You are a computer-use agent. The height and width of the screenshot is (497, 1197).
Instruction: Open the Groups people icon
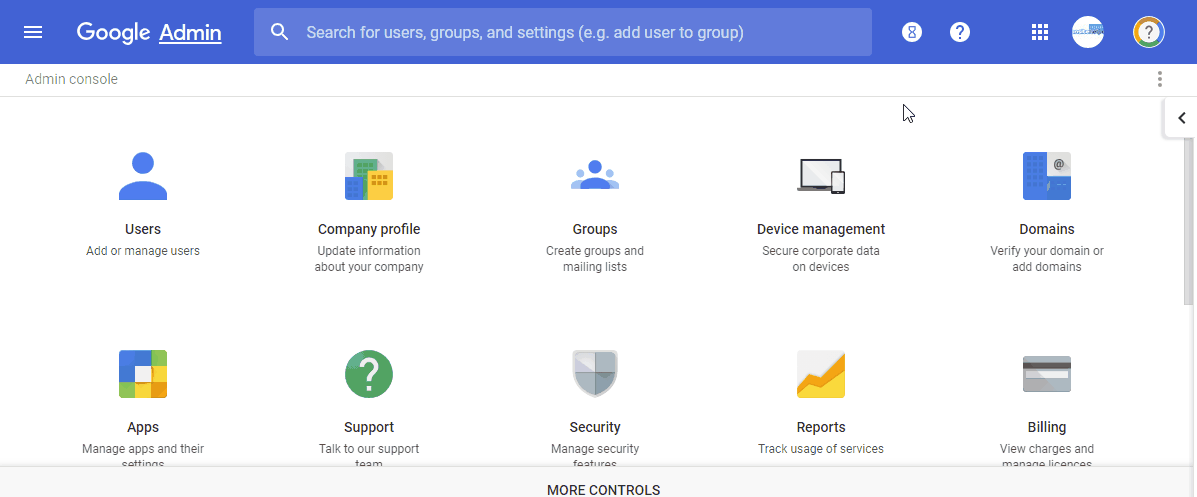595,176
